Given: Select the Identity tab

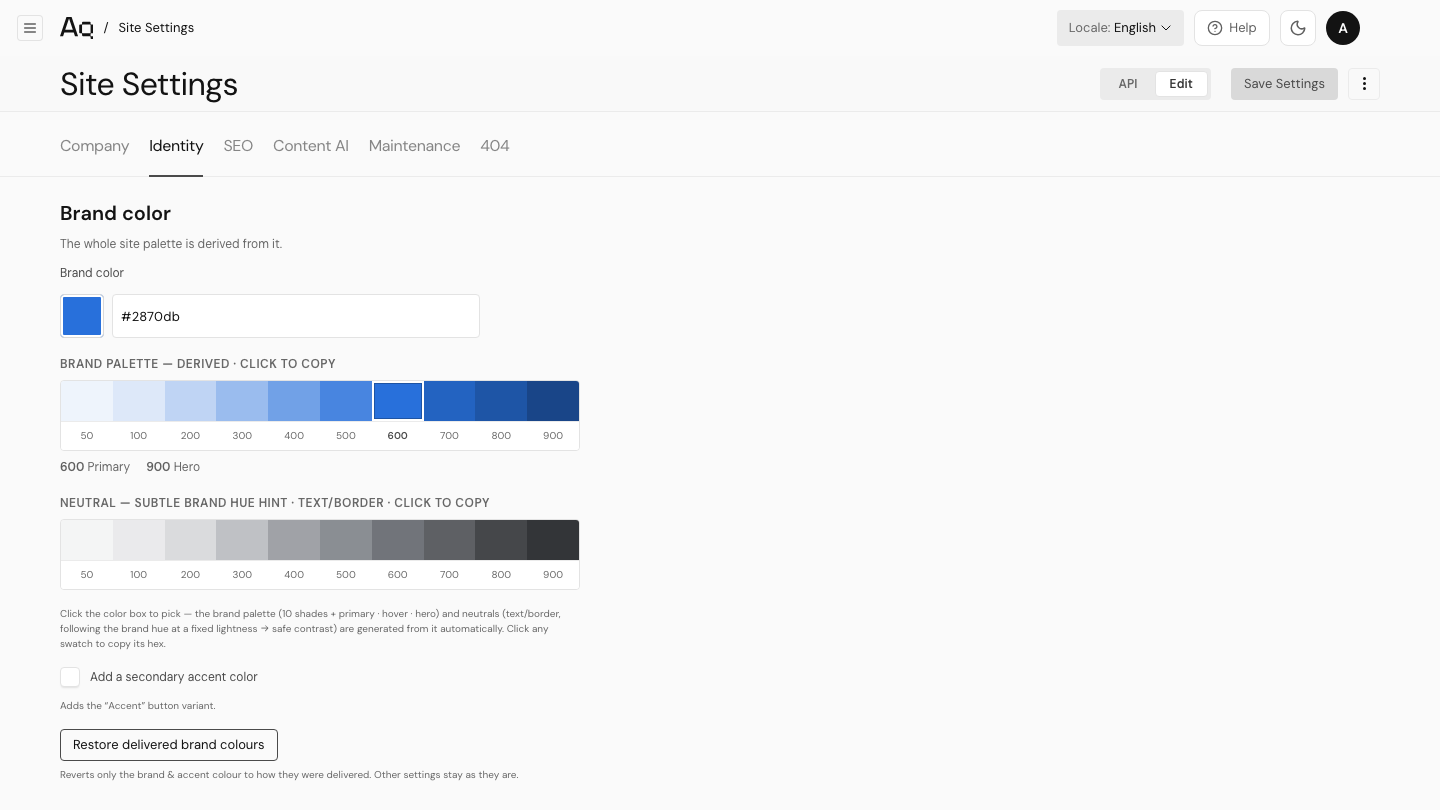Looking at the screenshot, I should click(x=176, y=146).
